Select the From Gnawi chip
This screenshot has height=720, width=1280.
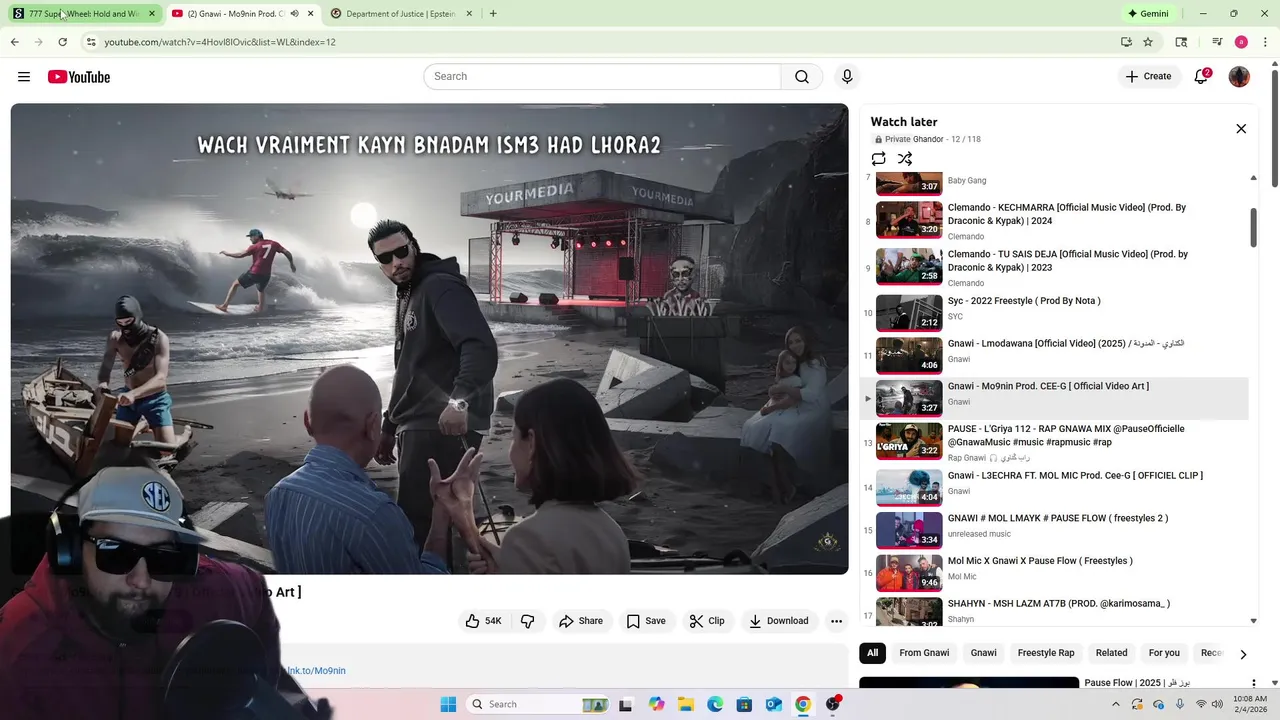pos(924,653)
